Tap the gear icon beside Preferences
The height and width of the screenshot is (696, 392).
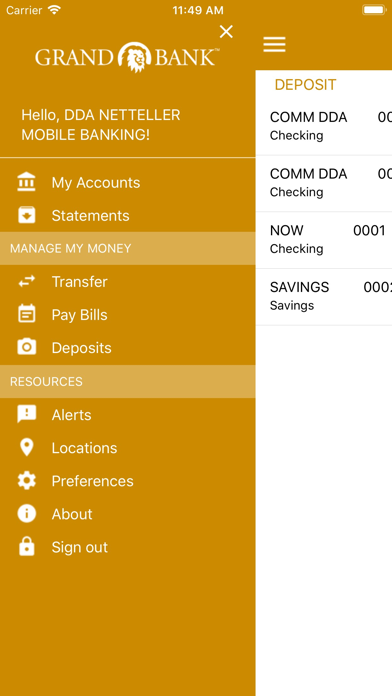(26, 481)
